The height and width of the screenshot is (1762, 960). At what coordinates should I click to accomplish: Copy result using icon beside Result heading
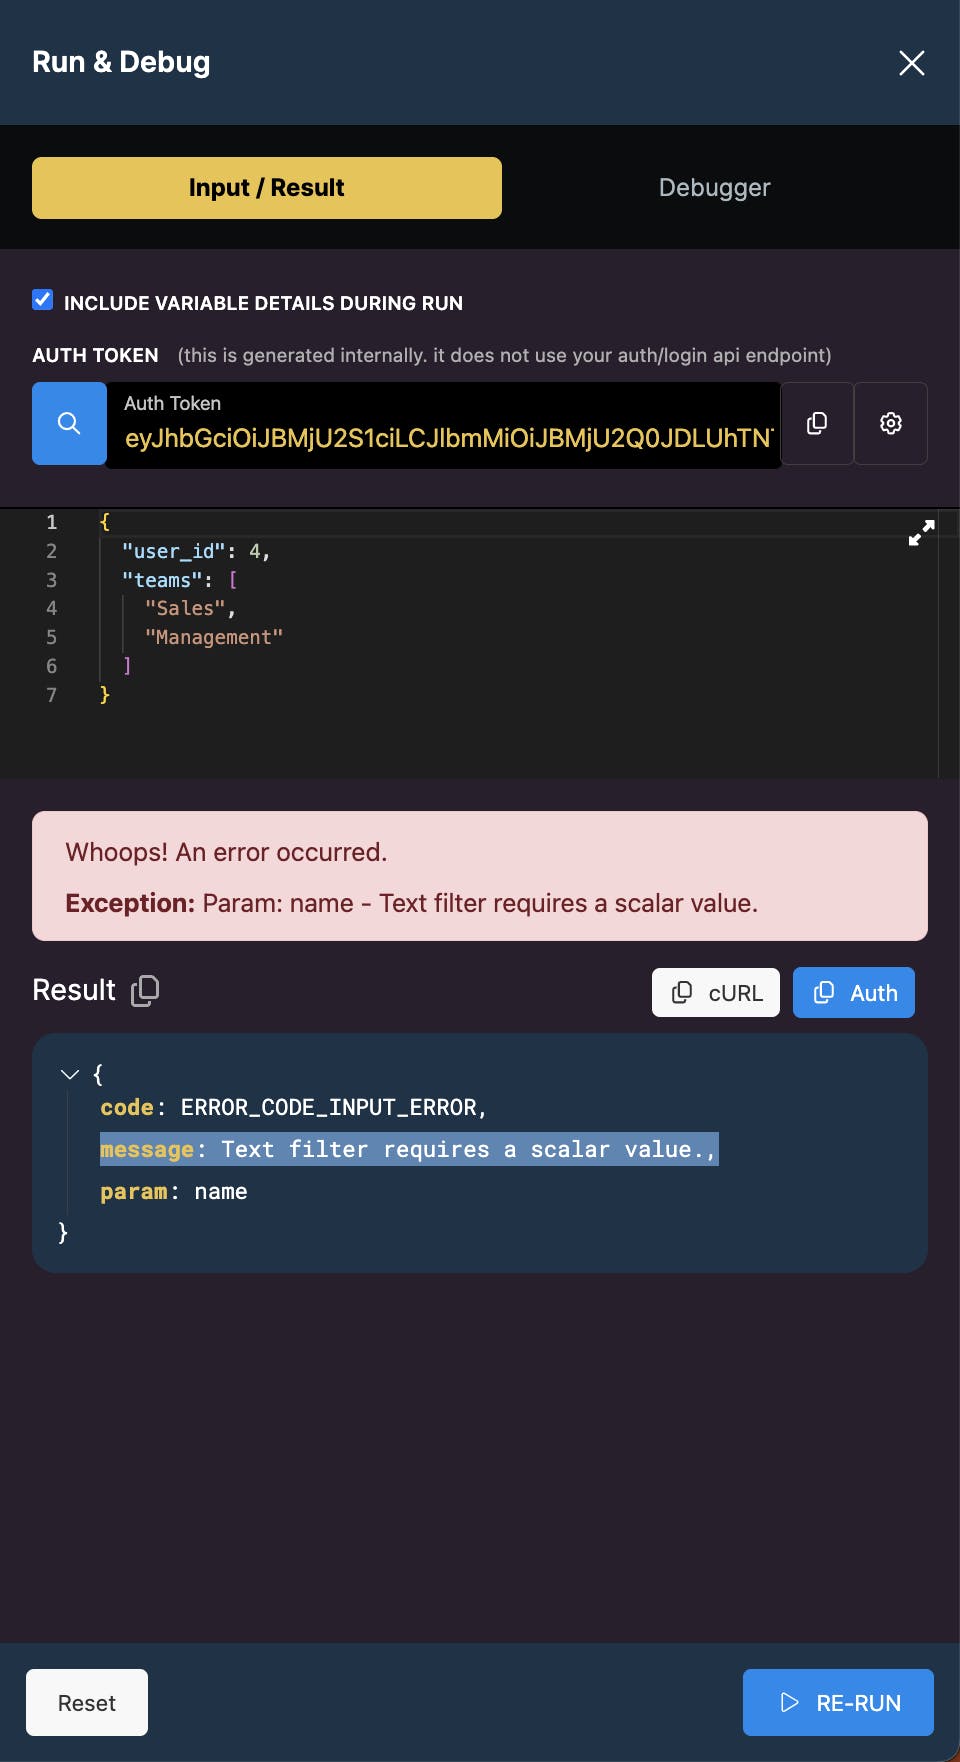click(x=145, y=990)
